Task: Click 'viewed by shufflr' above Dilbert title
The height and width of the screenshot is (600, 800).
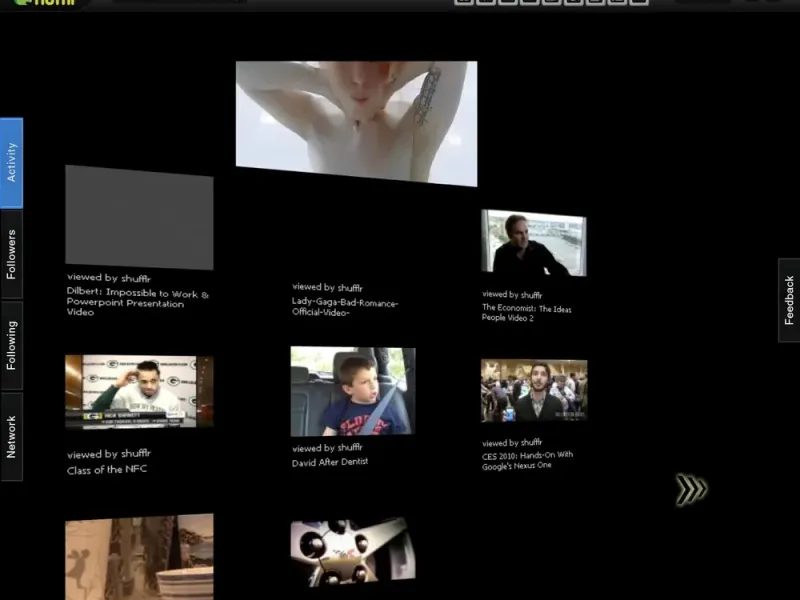Action: coord(109,278)
